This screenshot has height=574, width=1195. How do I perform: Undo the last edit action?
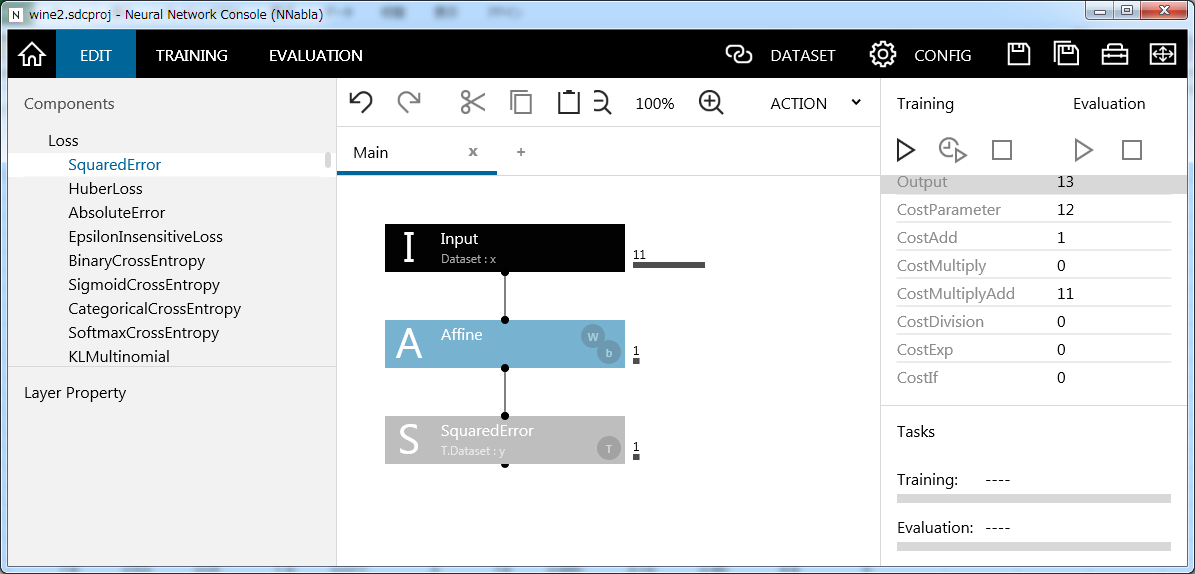(361, 103)
